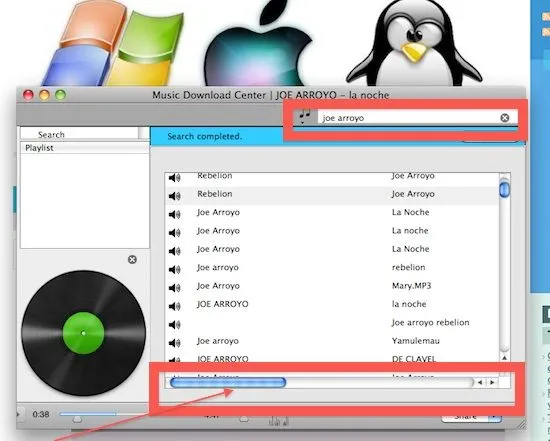Clear the joe arroyo search text
The height and width of the screenshot is (441, 550).
504,118
